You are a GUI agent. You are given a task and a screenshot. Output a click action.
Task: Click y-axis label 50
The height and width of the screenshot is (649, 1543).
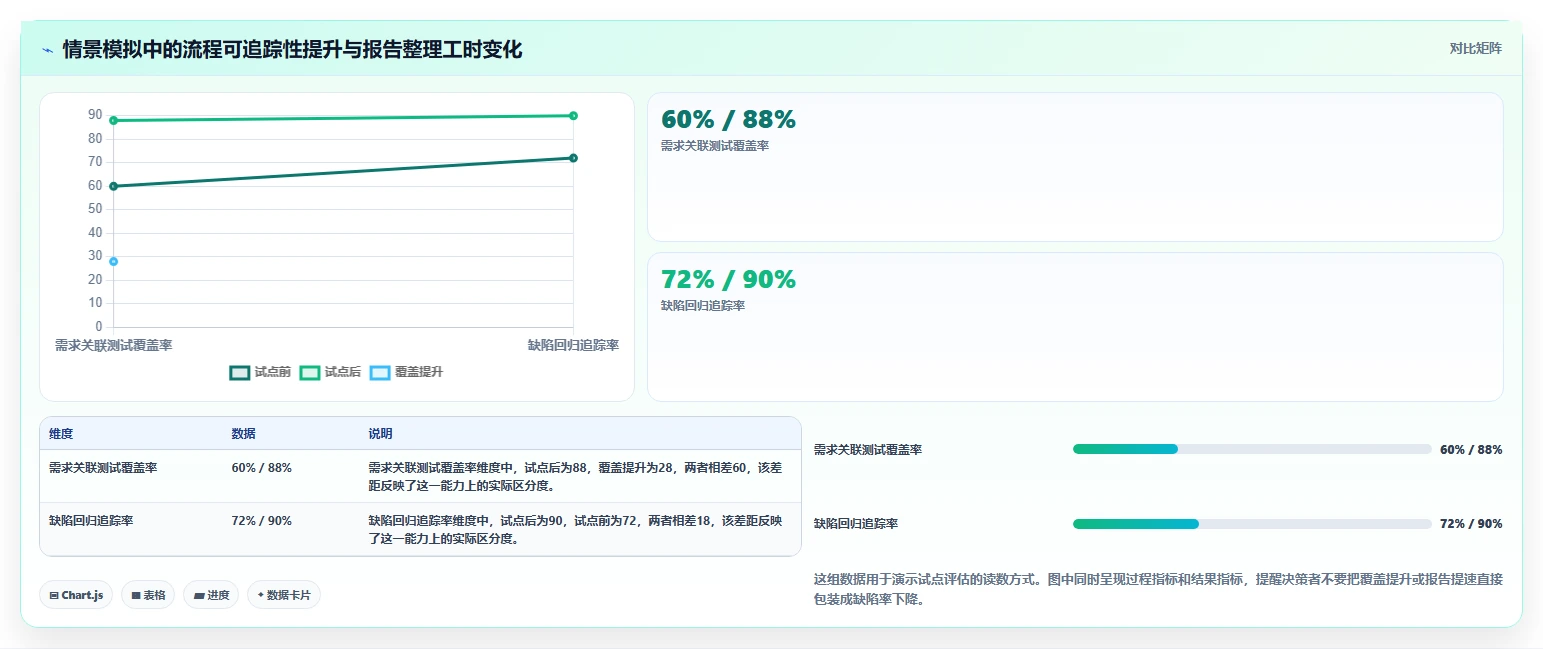coord(95,209)
